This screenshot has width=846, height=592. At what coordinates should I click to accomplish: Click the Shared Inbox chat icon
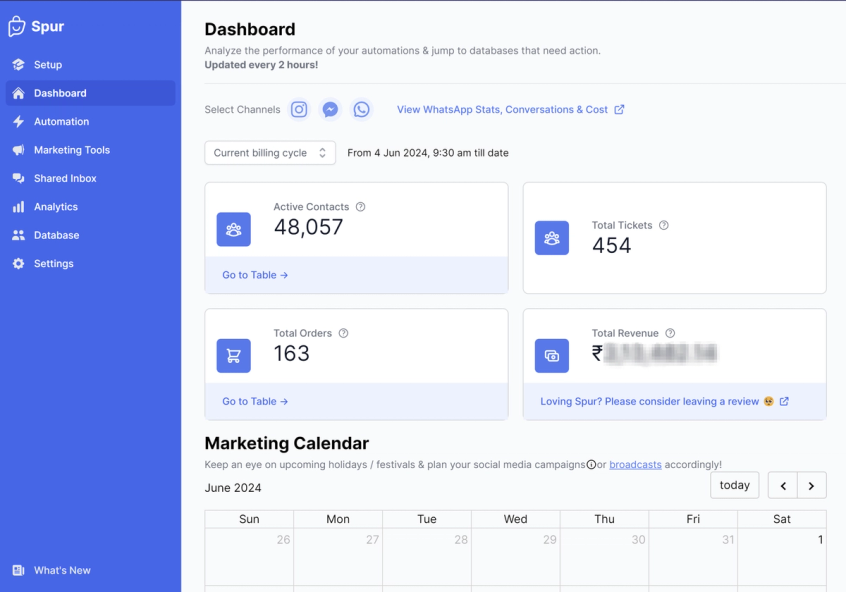18,178
